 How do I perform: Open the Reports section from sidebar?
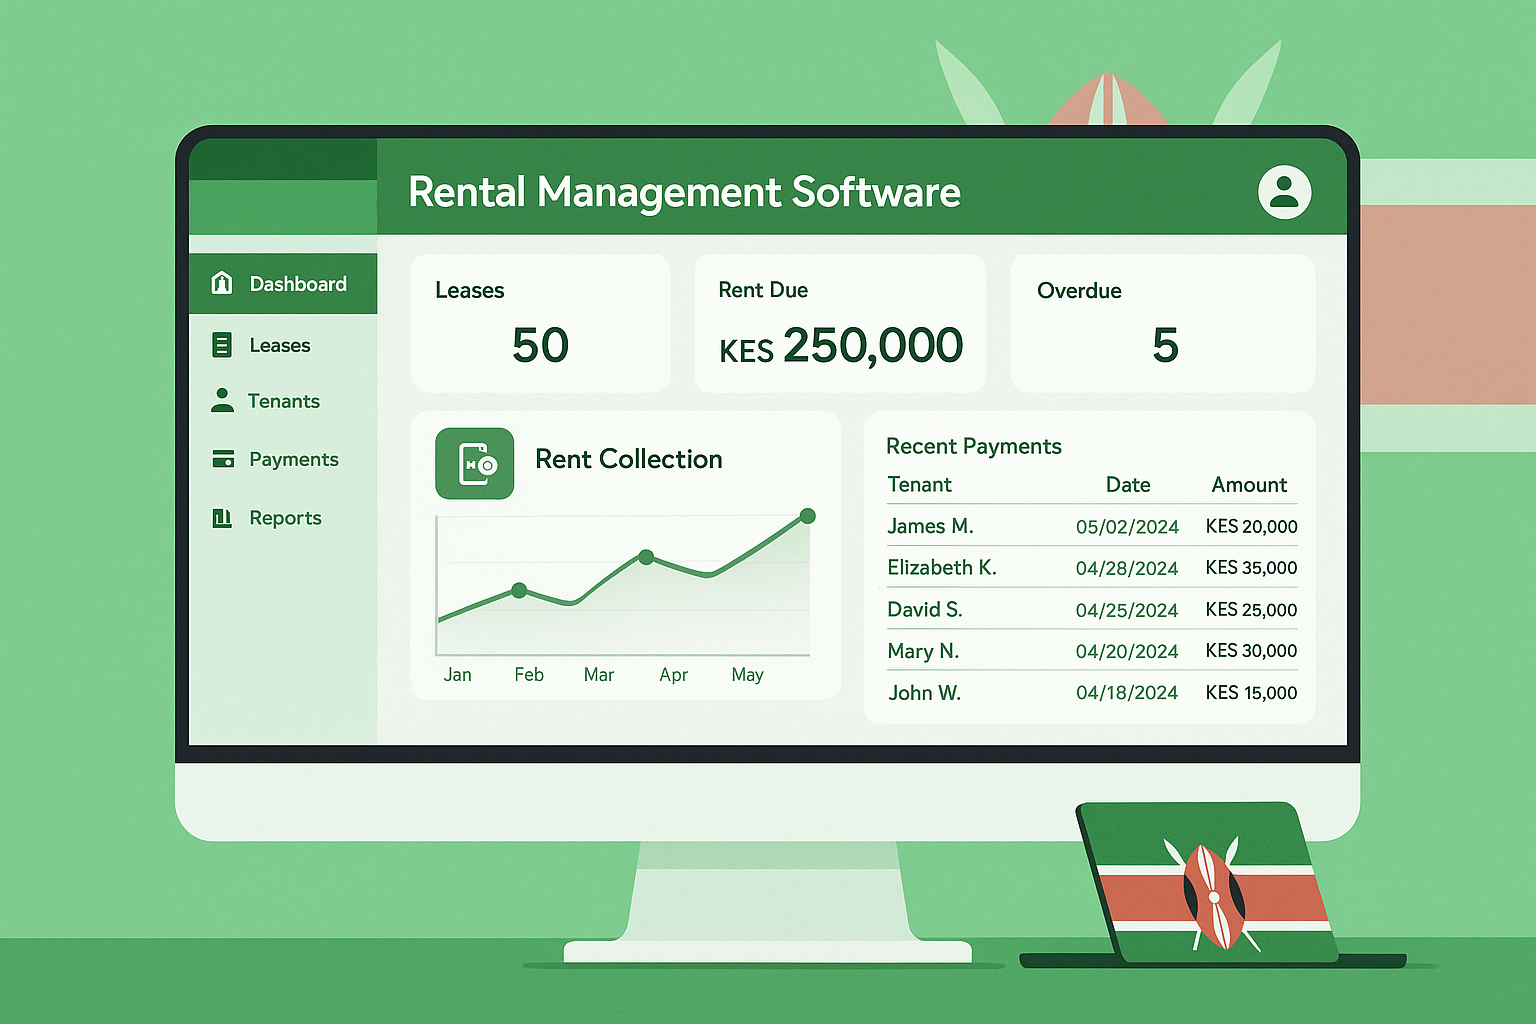[285, 517]
